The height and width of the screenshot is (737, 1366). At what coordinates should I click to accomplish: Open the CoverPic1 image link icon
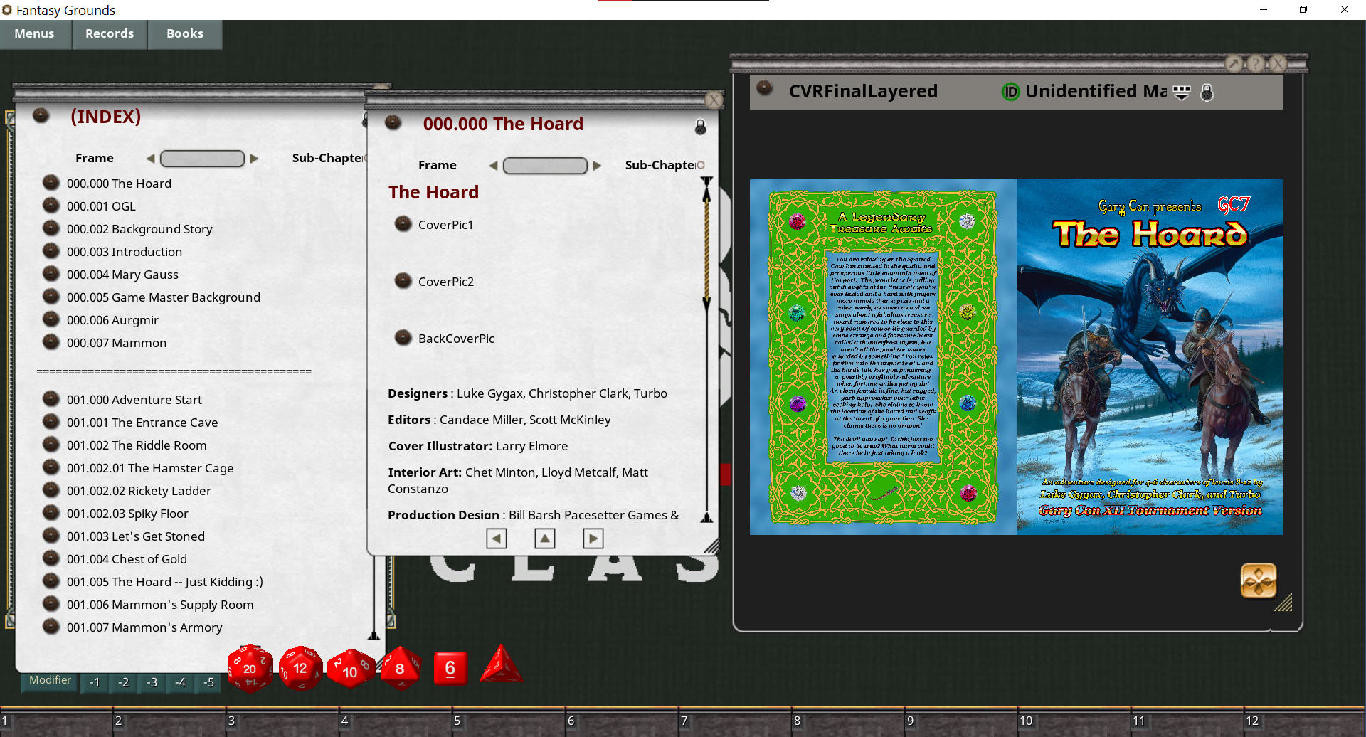403,224
